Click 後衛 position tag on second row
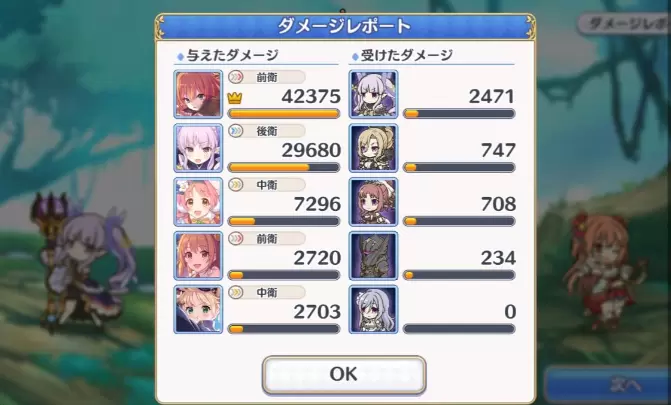 tap(266, 131)
